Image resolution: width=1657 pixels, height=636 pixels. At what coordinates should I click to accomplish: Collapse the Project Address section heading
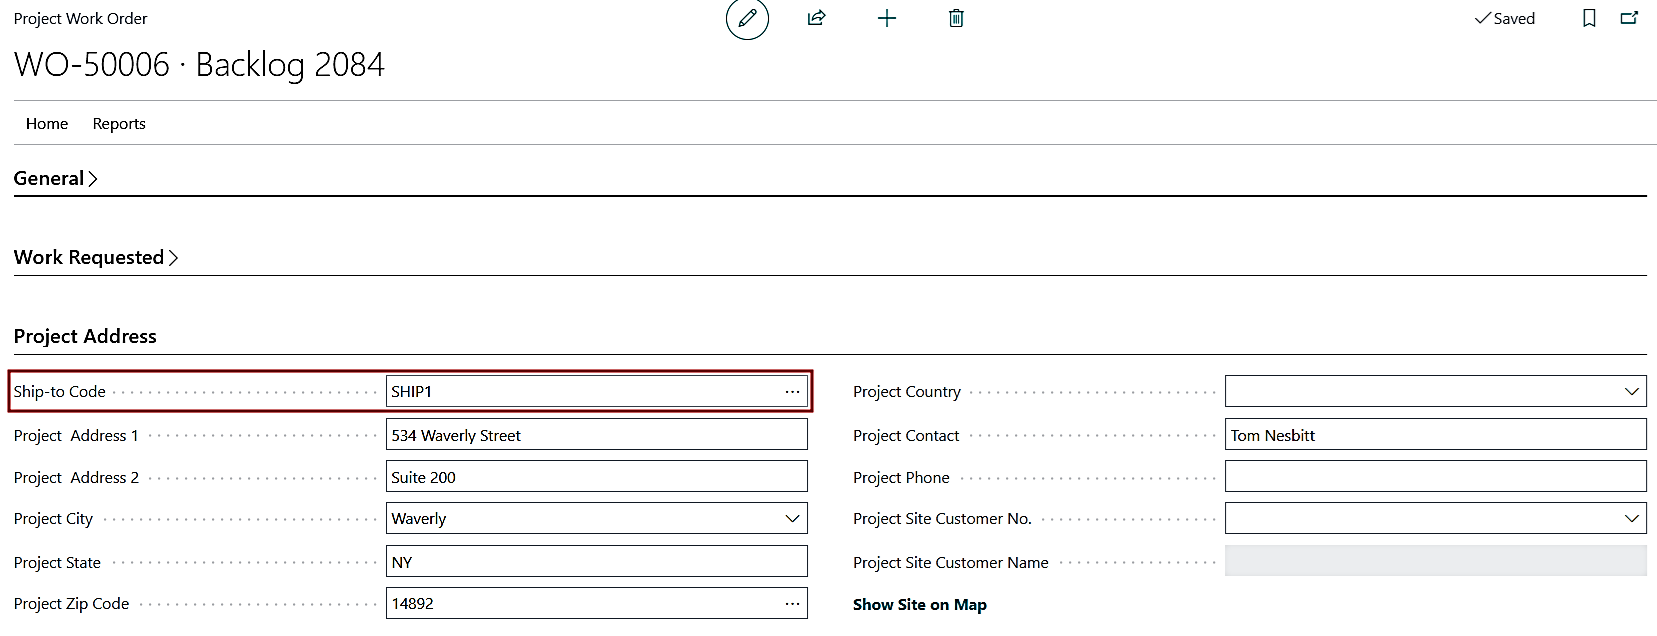(x=85, y=337)
